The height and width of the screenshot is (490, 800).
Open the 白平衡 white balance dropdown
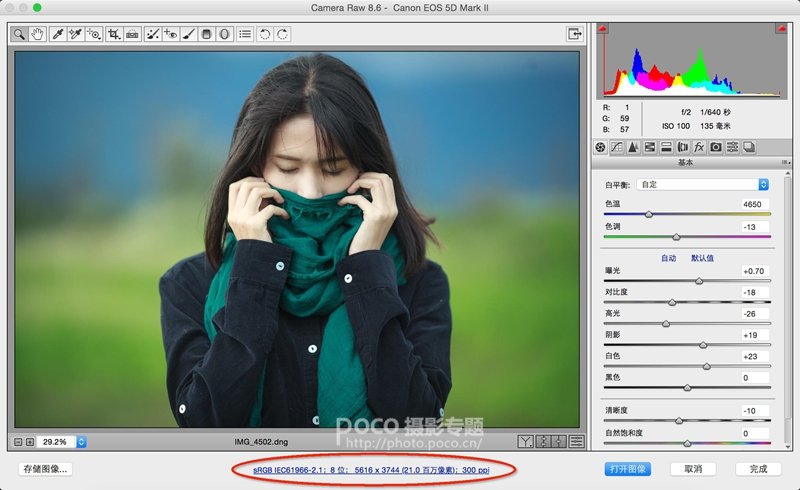pyautogui.click(x=702, y=185)
